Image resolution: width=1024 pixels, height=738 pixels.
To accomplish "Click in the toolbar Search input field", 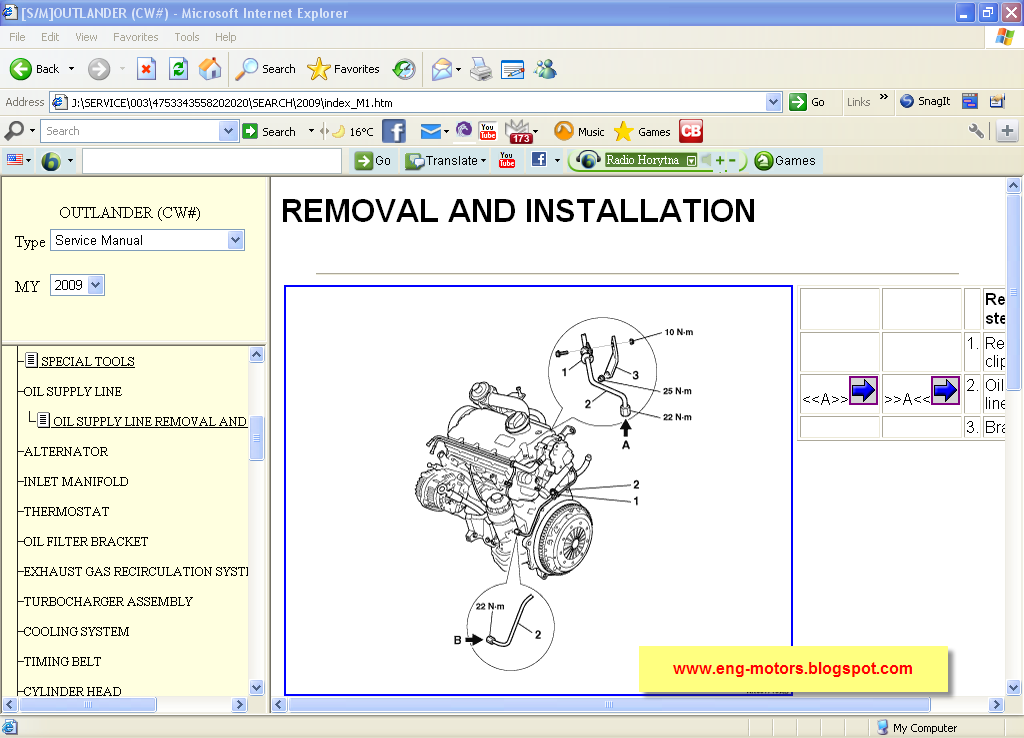I will [130, 131].
